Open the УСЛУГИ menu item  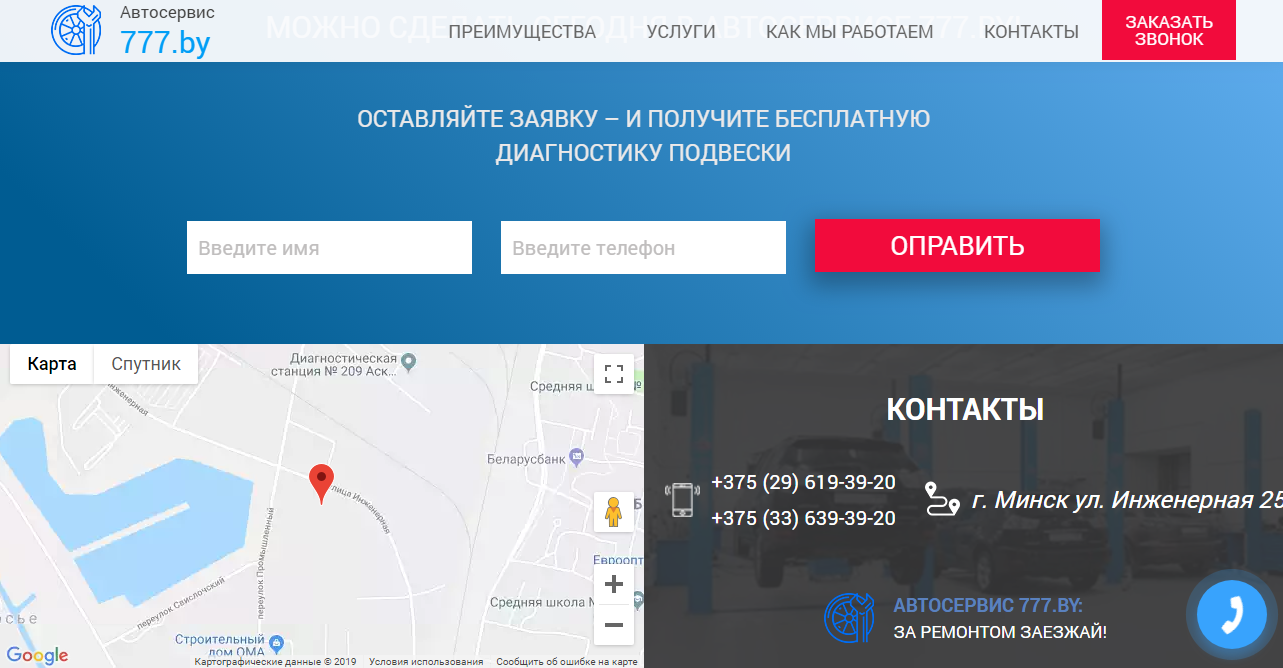[x=681, y=32]
